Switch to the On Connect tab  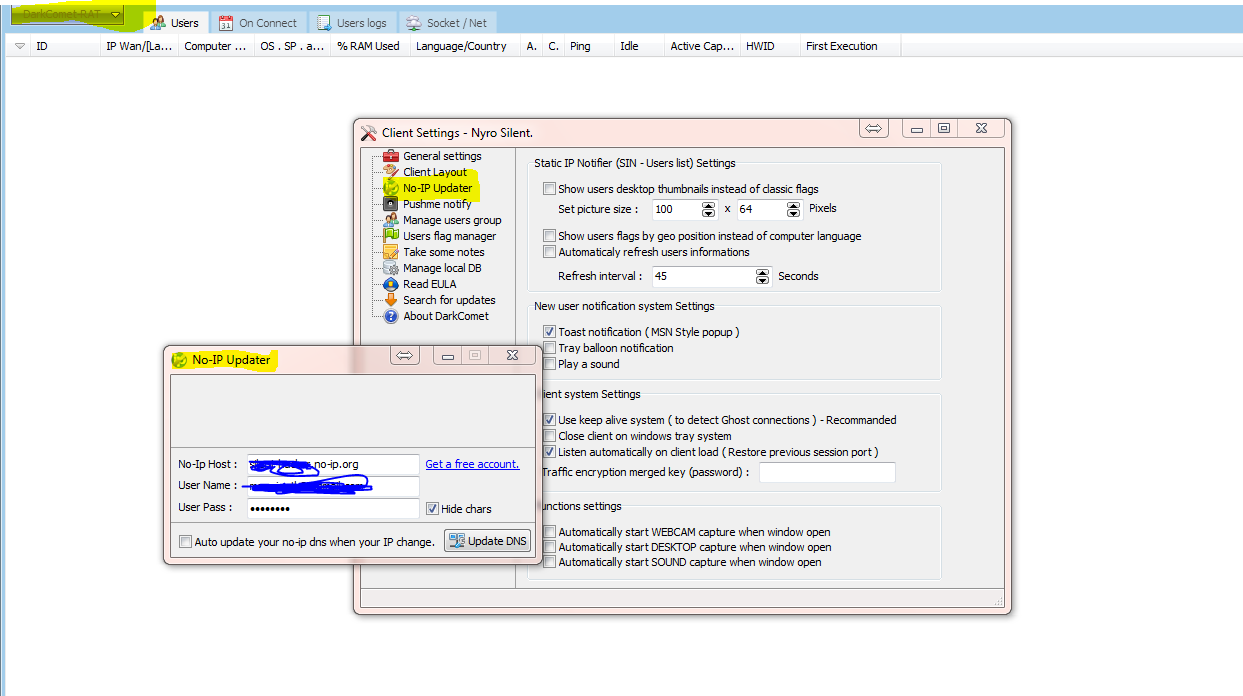(258, 23)
